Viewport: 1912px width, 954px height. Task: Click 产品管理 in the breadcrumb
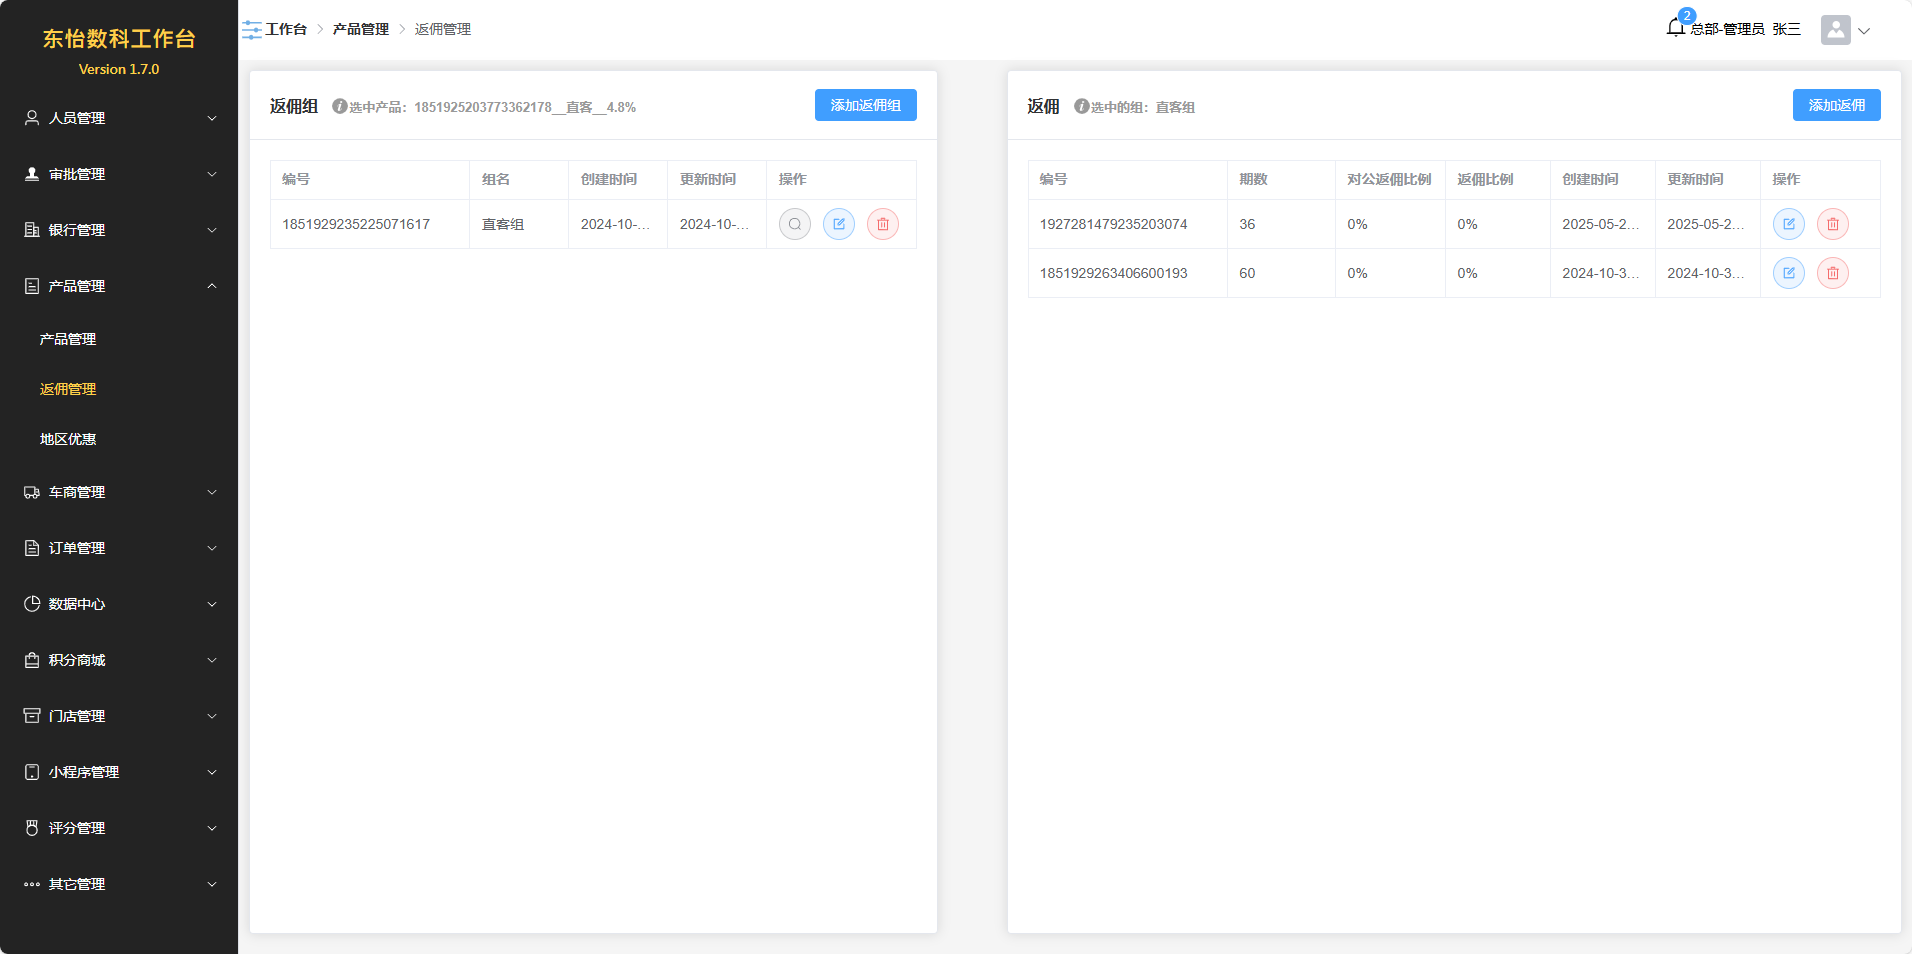[360, 30]
